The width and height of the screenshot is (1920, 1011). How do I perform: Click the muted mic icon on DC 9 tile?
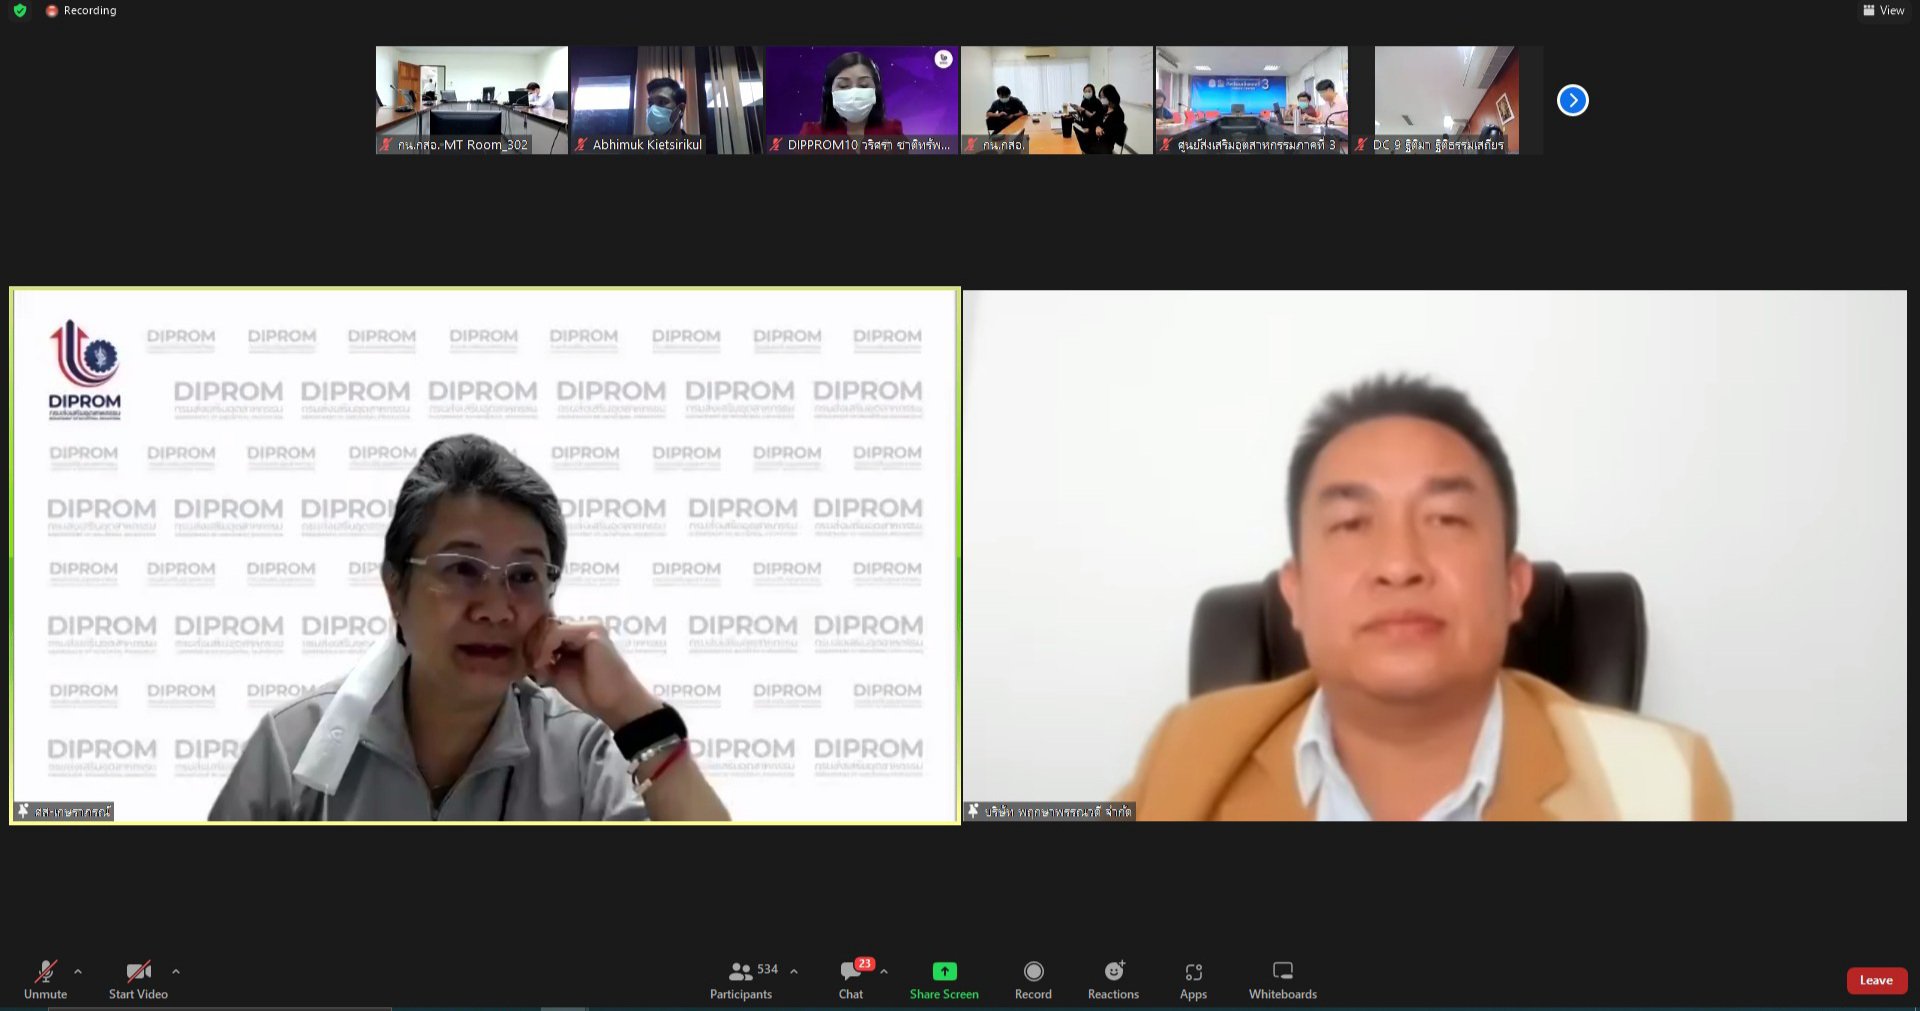point(1361,145)
